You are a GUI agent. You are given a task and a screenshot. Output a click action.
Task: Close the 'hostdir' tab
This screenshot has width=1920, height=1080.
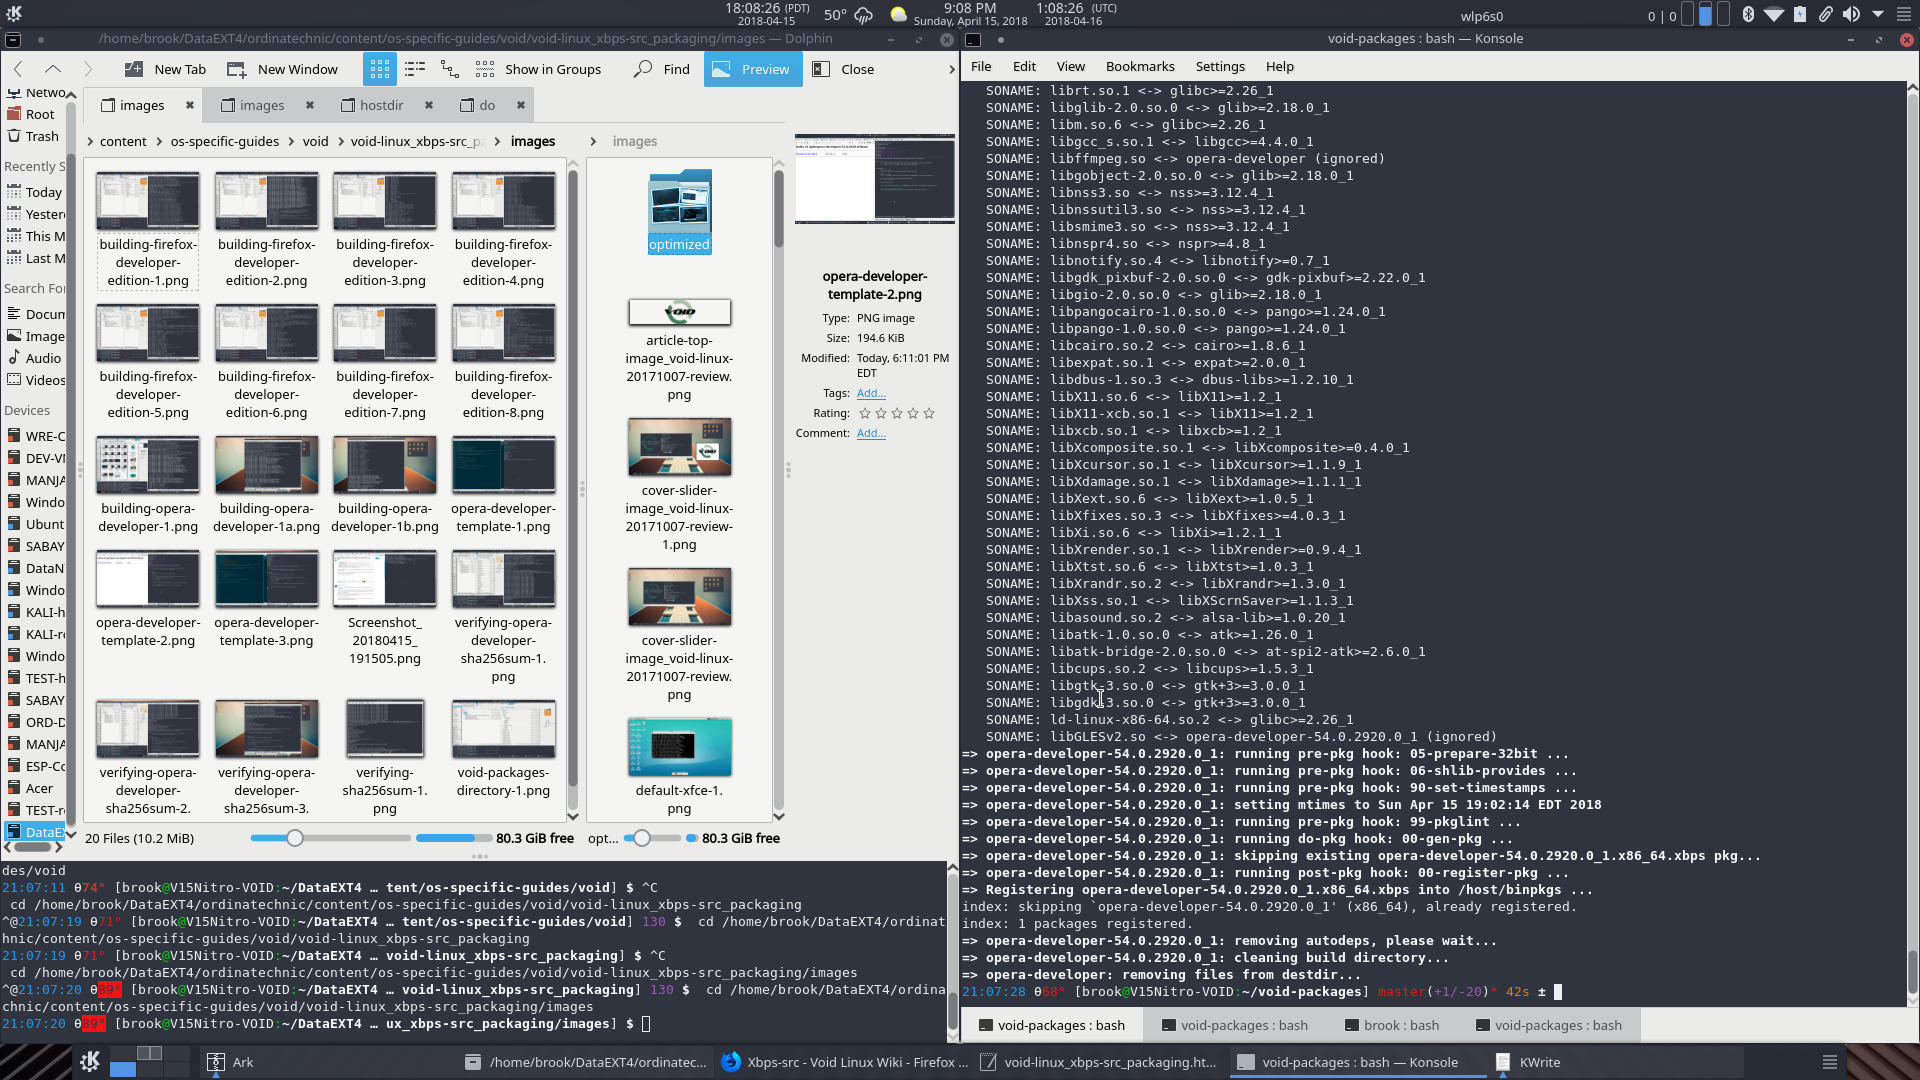[x=429, y=105]
